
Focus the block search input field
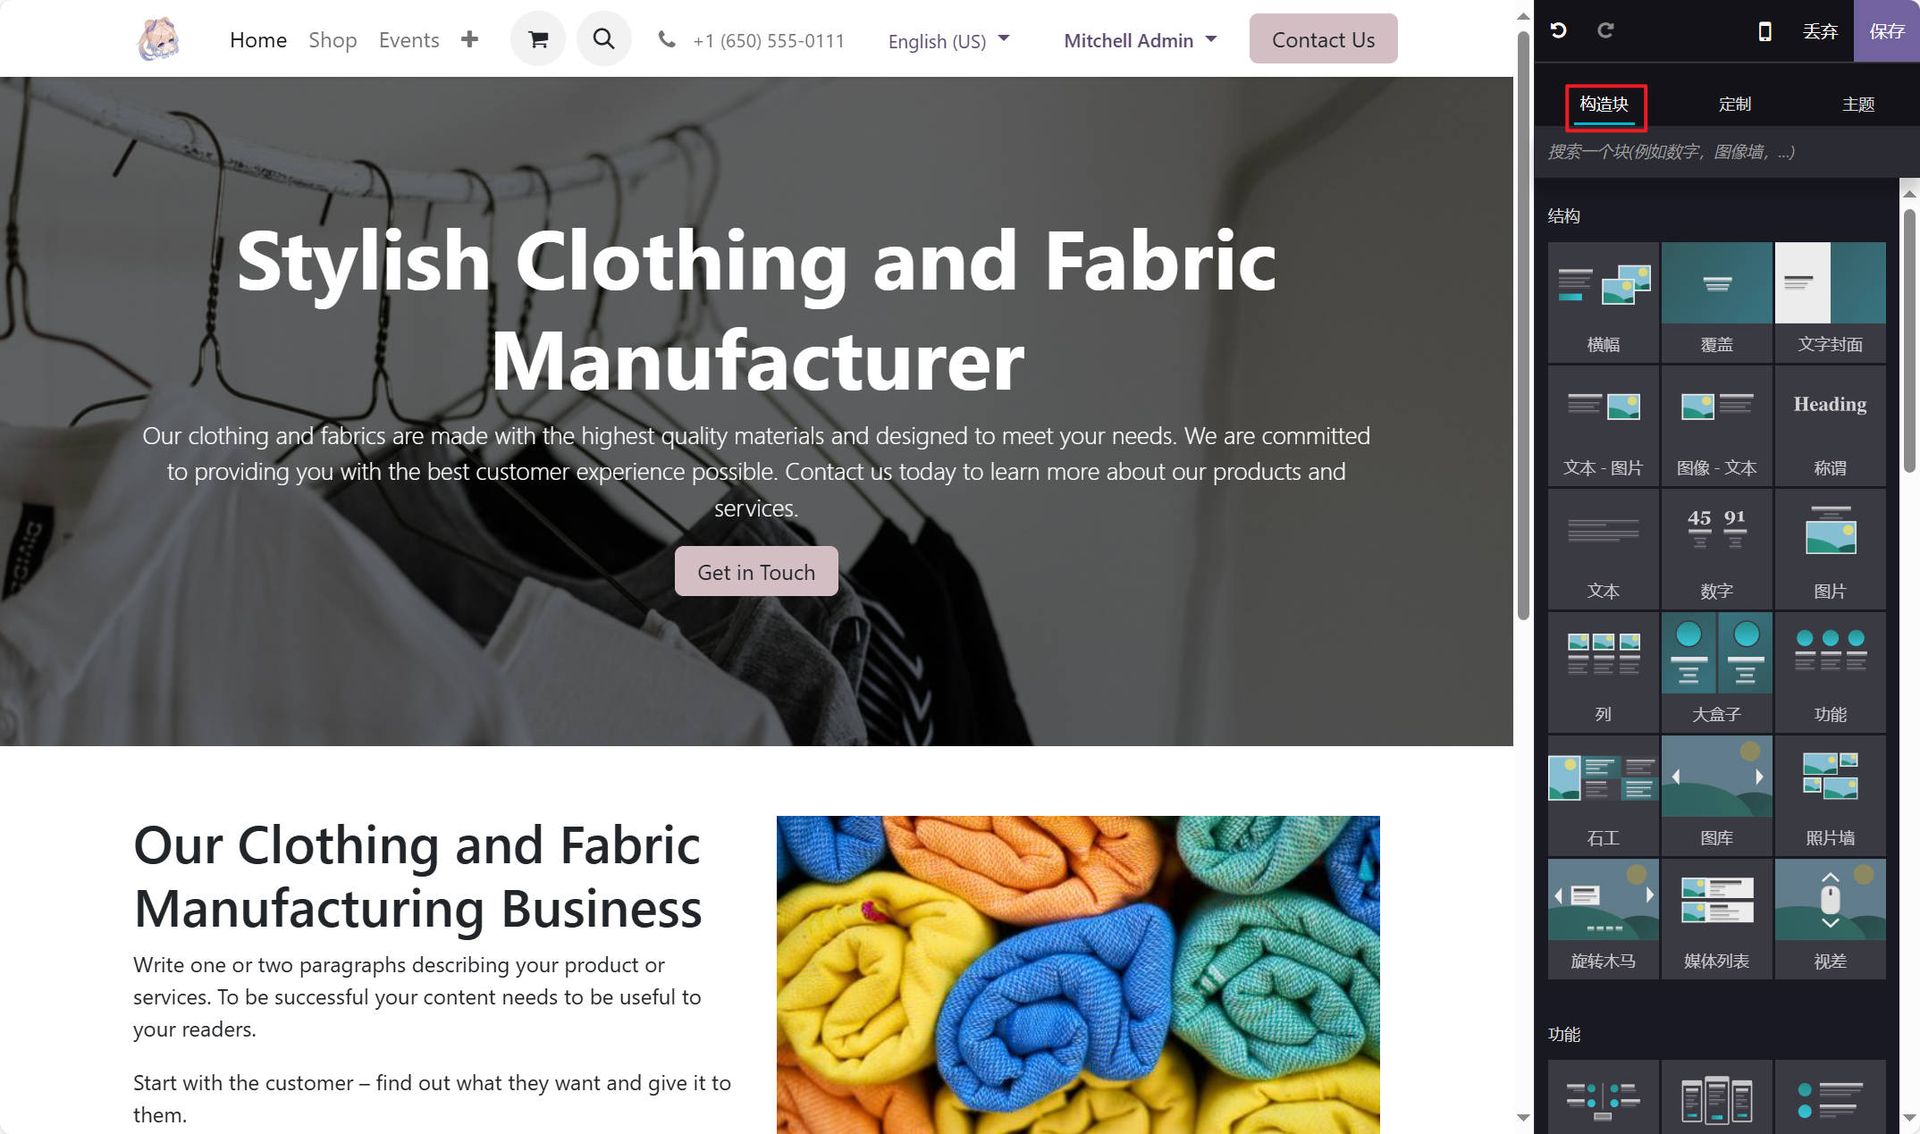click(x=1716, y=152)
